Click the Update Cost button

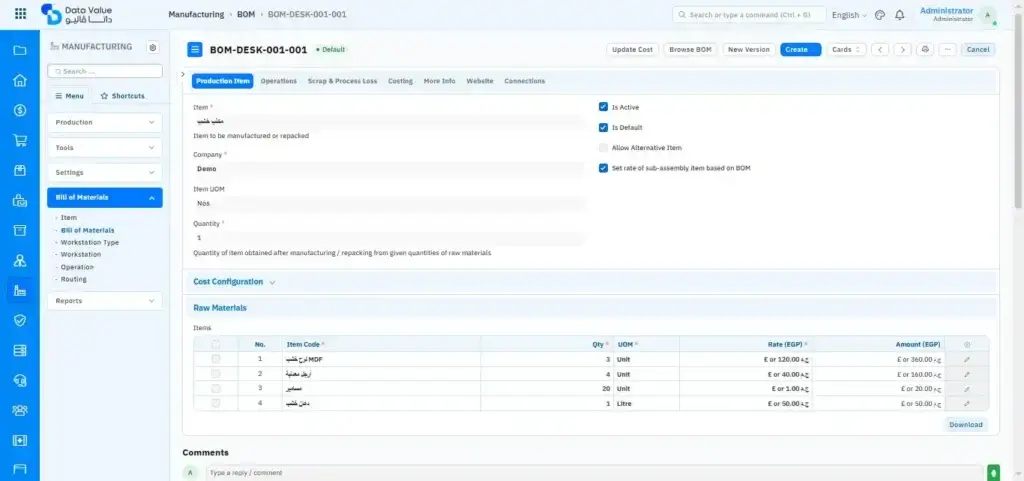click(x=632, y=49)
